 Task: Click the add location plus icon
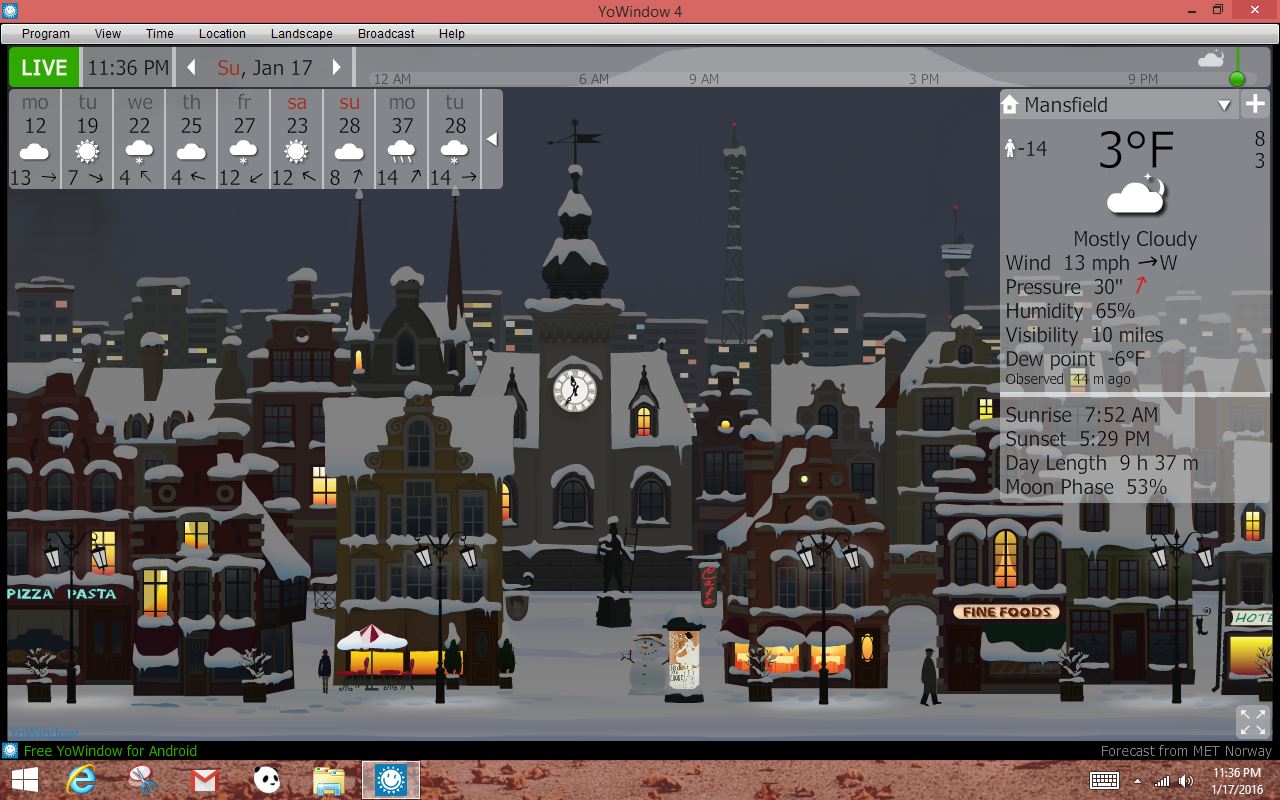pos(1255,104)
